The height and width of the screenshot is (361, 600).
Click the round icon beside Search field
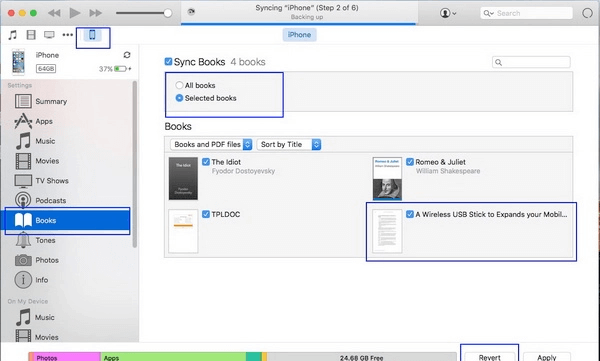[x=587, y=13]
